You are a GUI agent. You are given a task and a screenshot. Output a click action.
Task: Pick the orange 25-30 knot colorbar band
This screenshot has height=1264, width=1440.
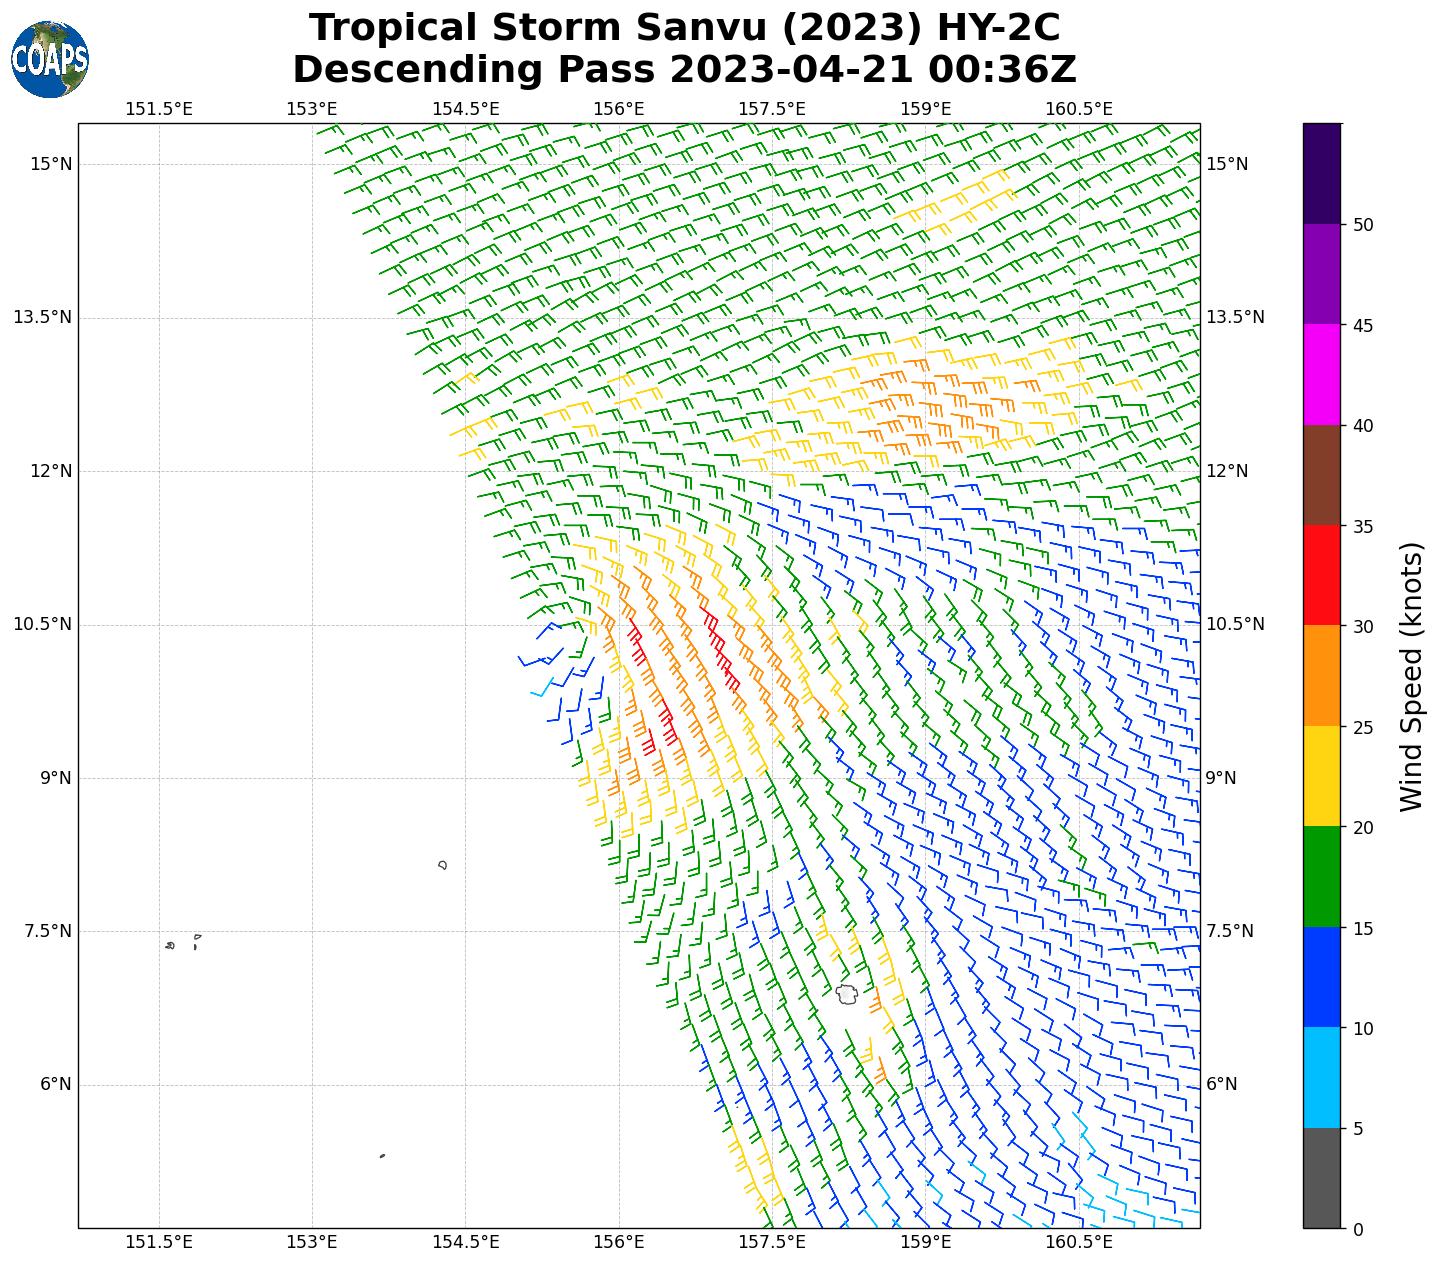[x=1322, y=676]
